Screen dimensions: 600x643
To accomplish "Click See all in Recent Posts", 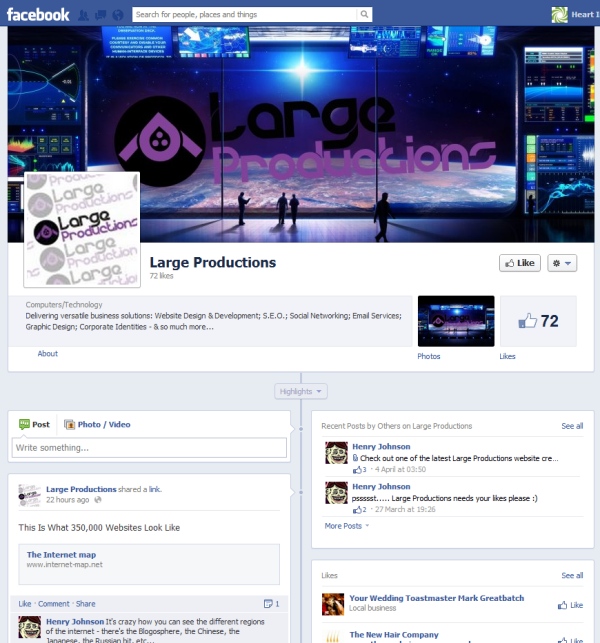I will (572, 426).
